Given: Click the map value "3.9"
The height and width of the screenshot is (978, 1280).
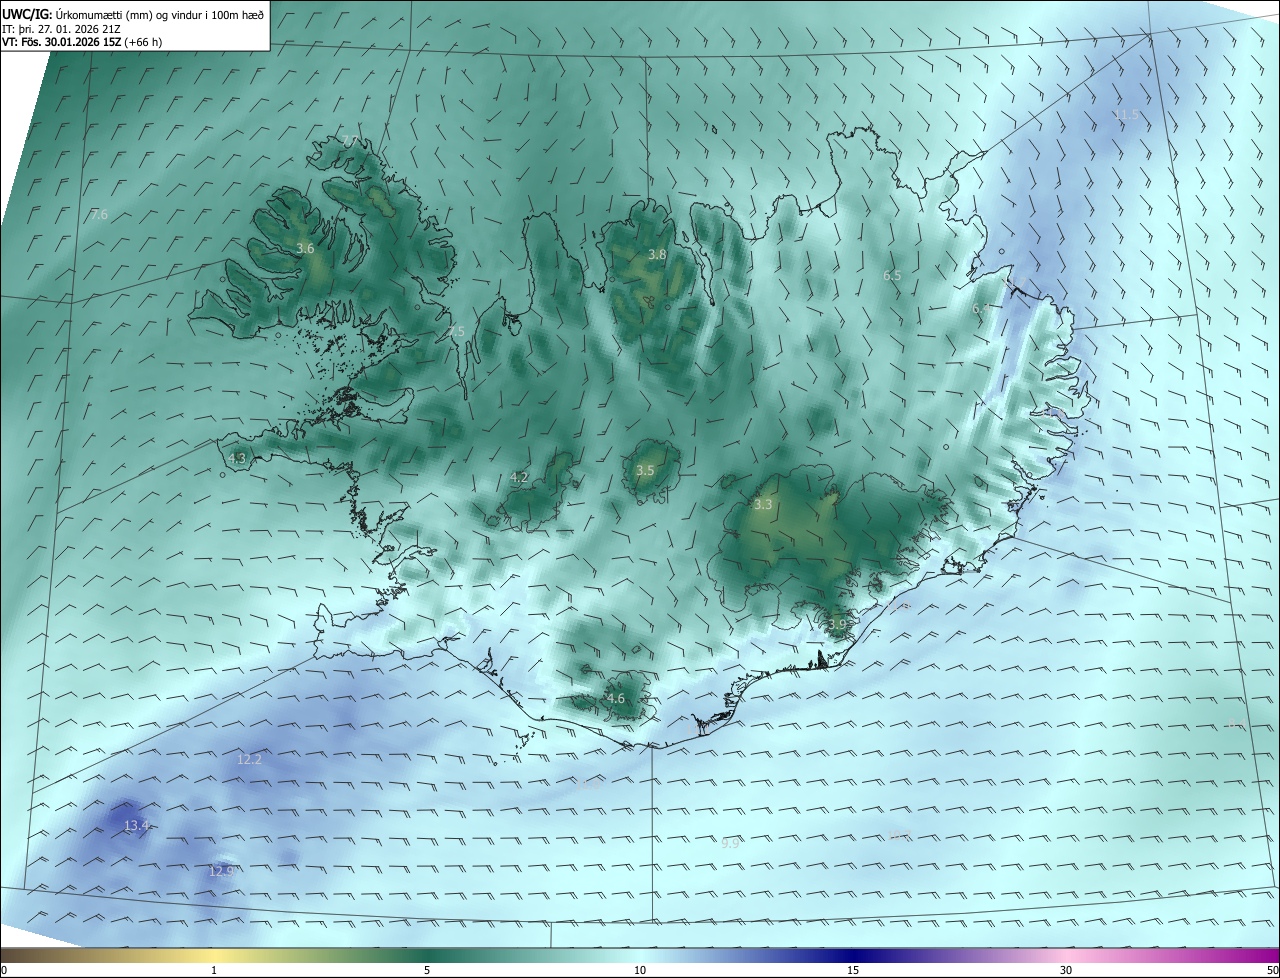Looking at the screenshot, I should pos(837,624).
